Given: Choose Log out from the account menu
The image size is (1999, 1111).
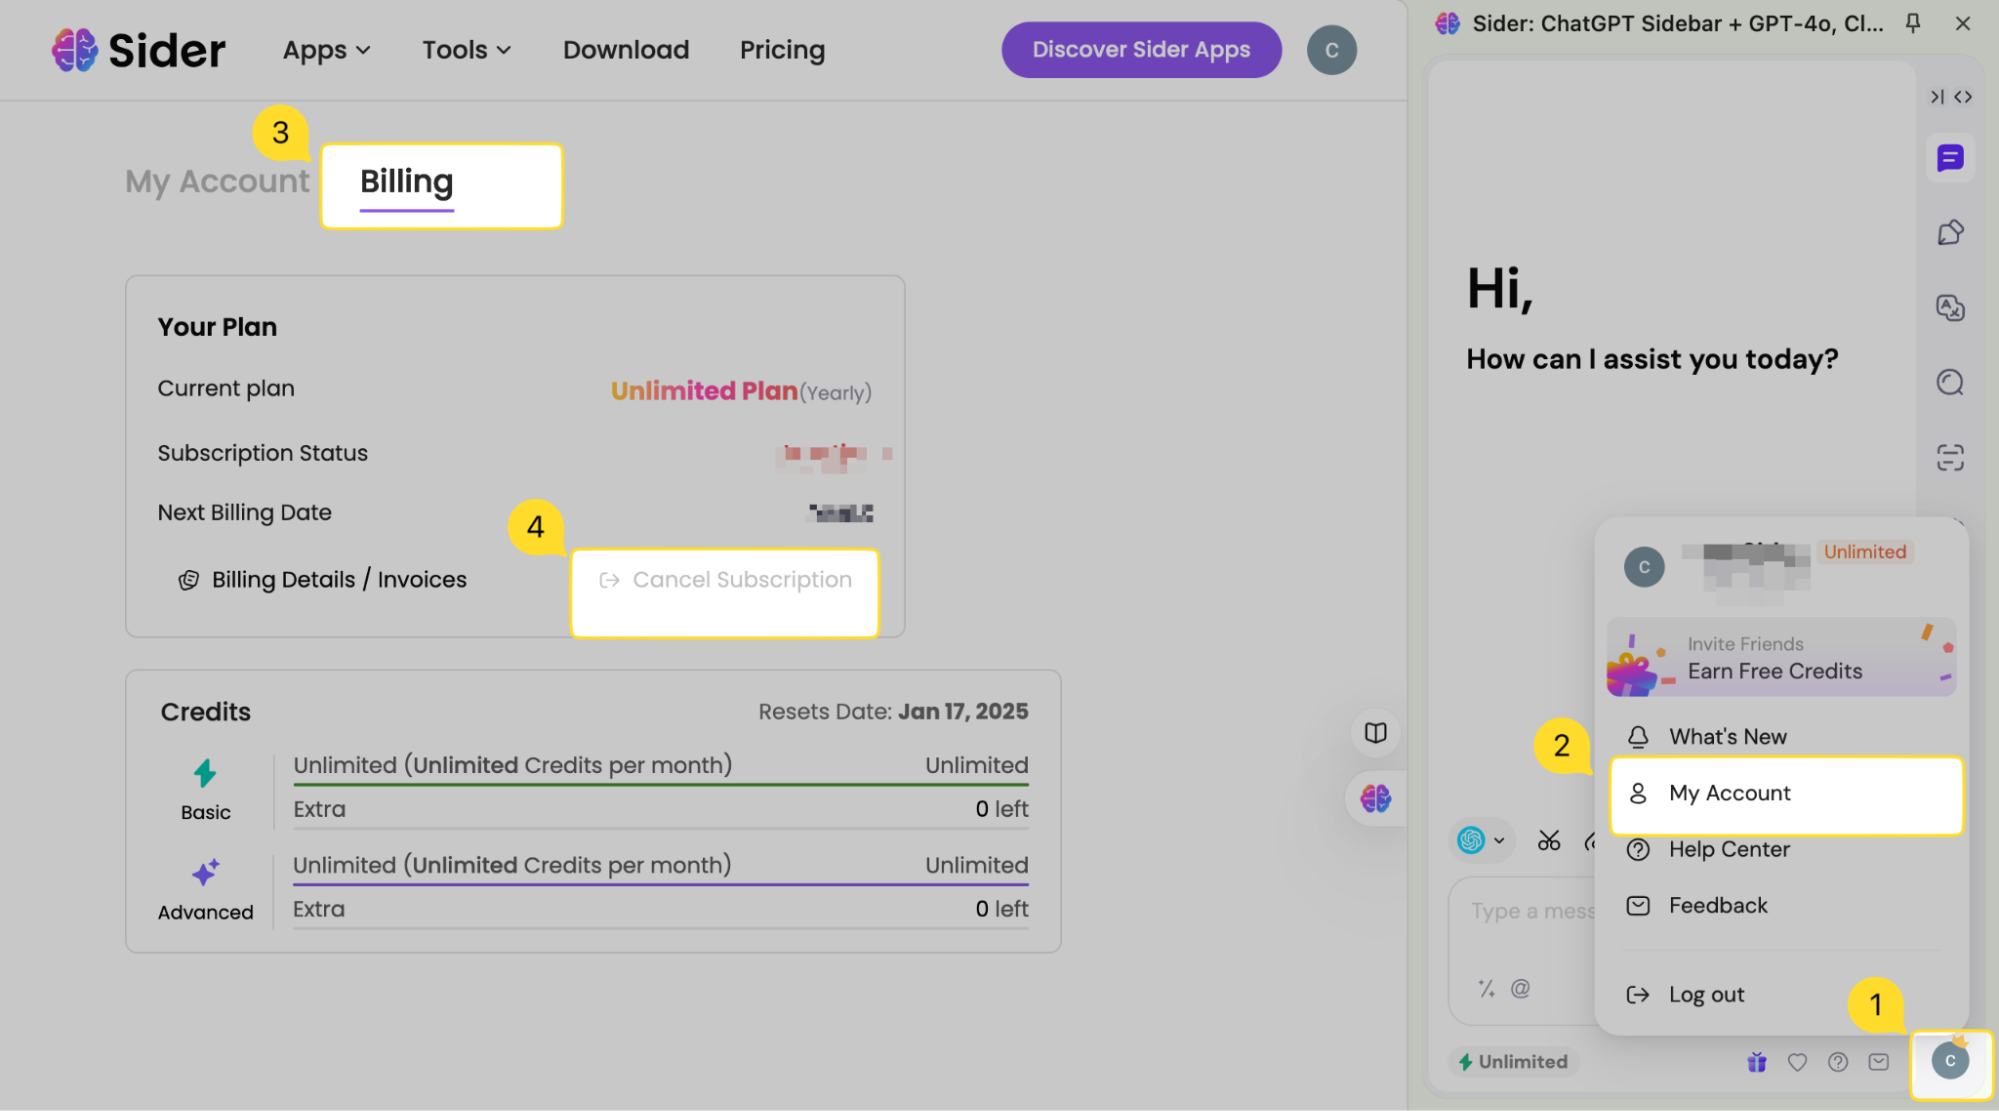Looking at the screenshot, I should [1705, 995].
